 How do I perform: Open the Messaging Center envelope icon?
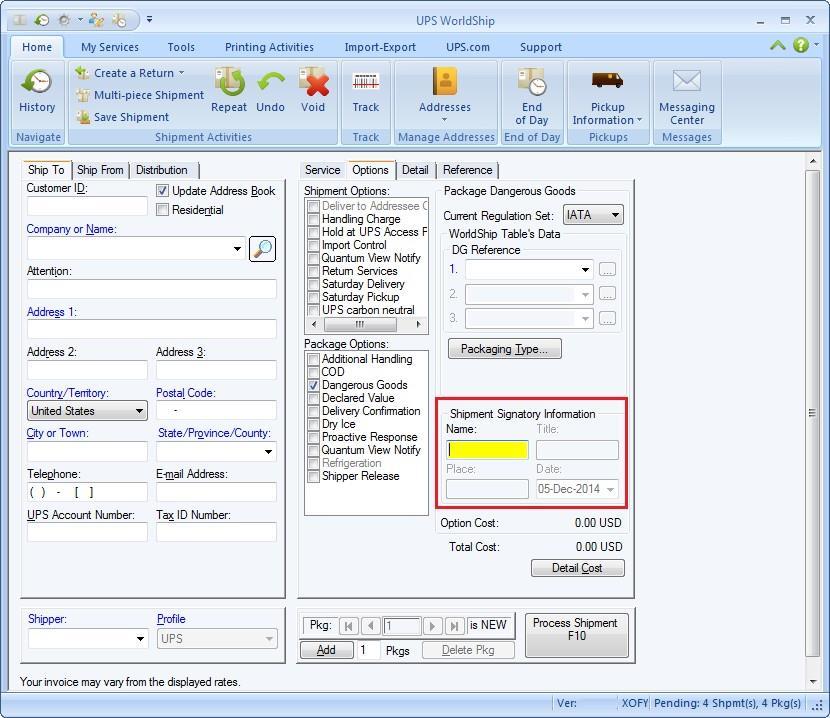click(x=687, y=80)
